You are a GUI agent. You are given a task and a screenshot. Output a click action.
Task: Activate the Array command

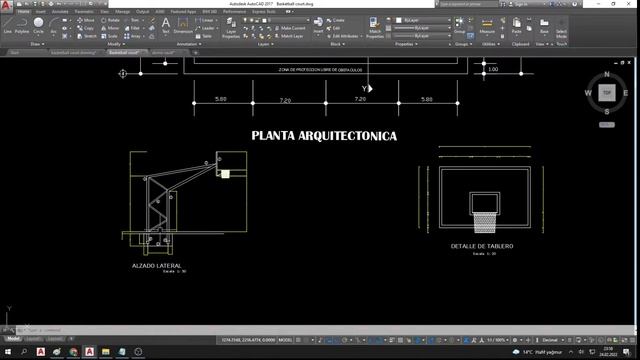coord(133,36)
